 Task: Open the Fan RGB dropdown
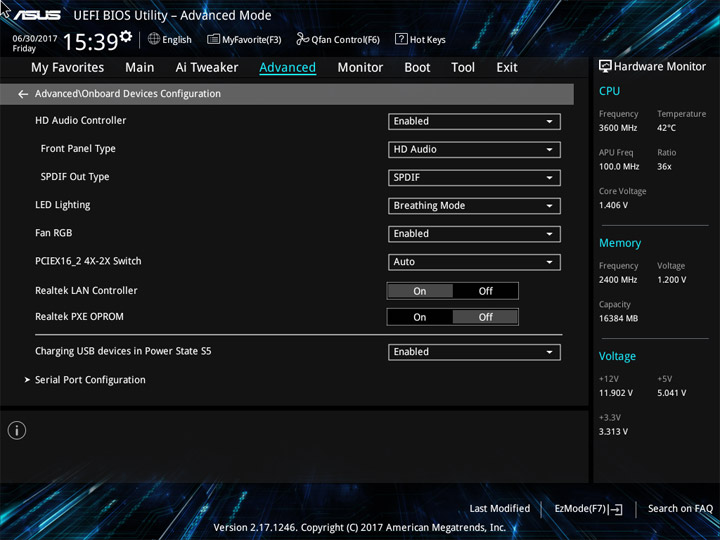[474, 234]
